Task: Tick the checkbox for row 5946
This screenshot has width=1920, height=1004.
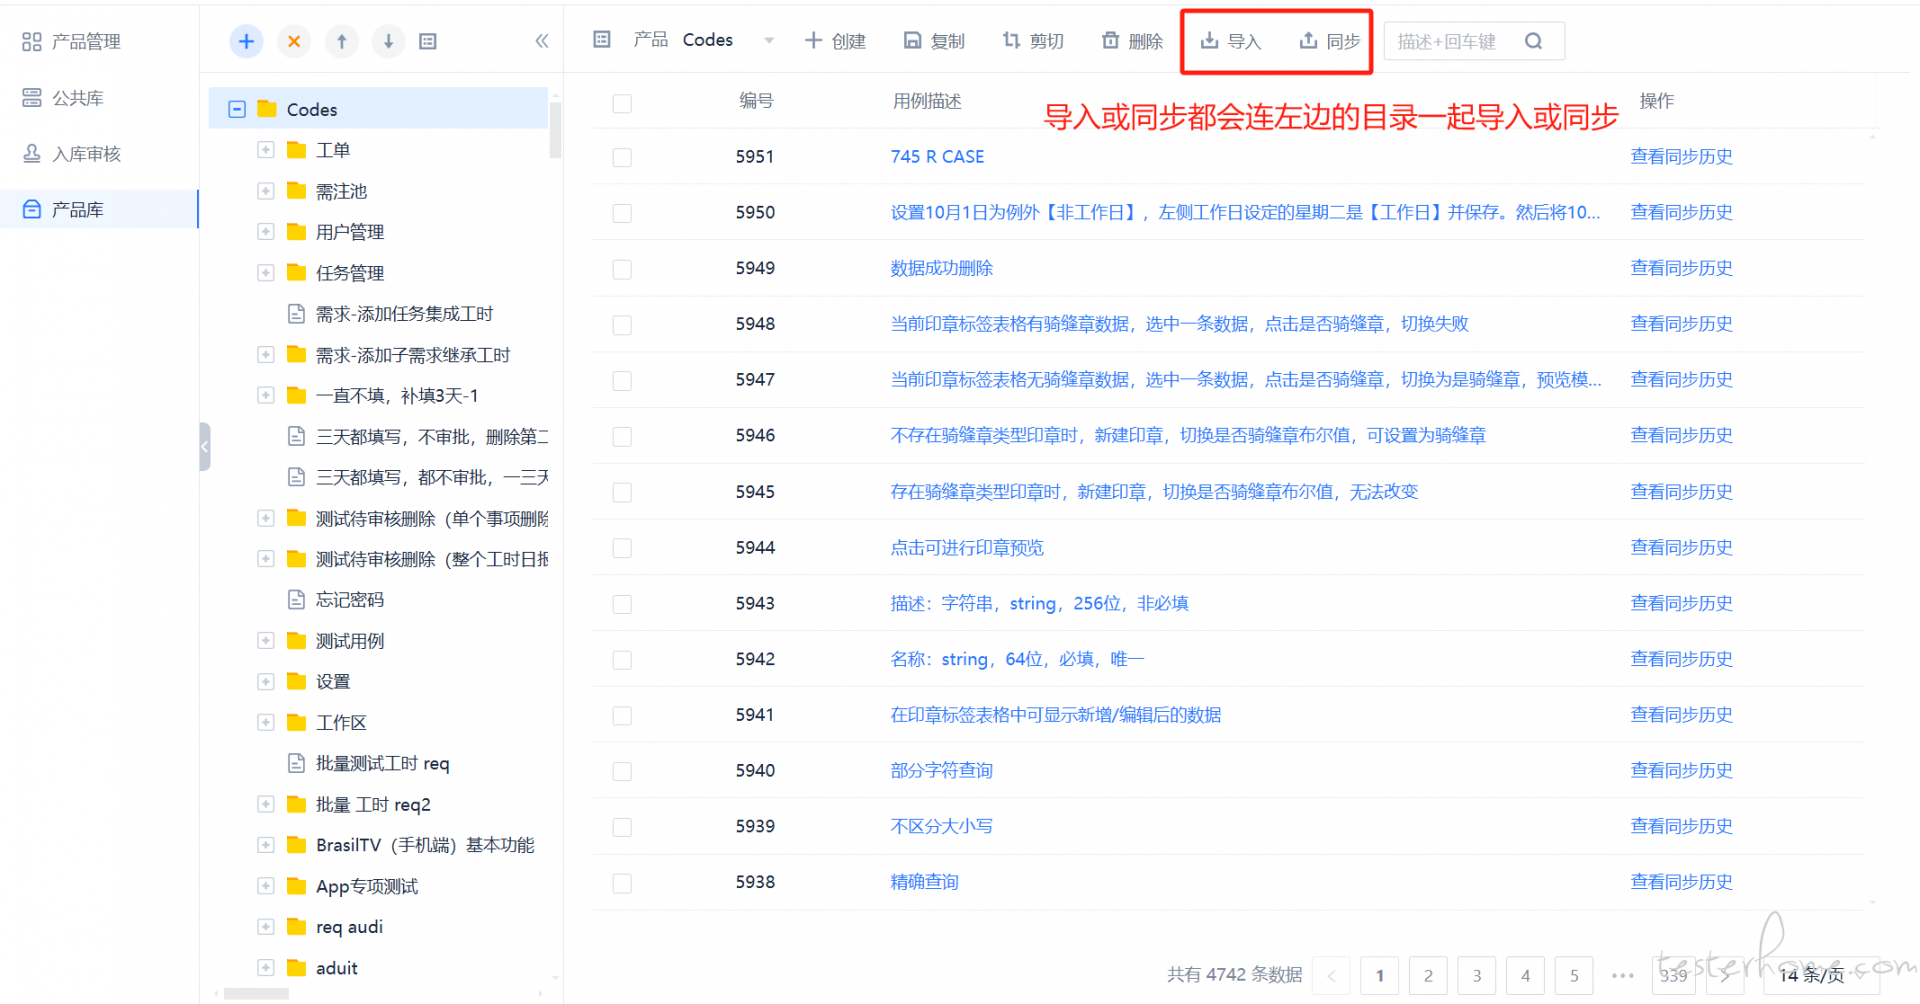Action: click(x=622, y=437)
